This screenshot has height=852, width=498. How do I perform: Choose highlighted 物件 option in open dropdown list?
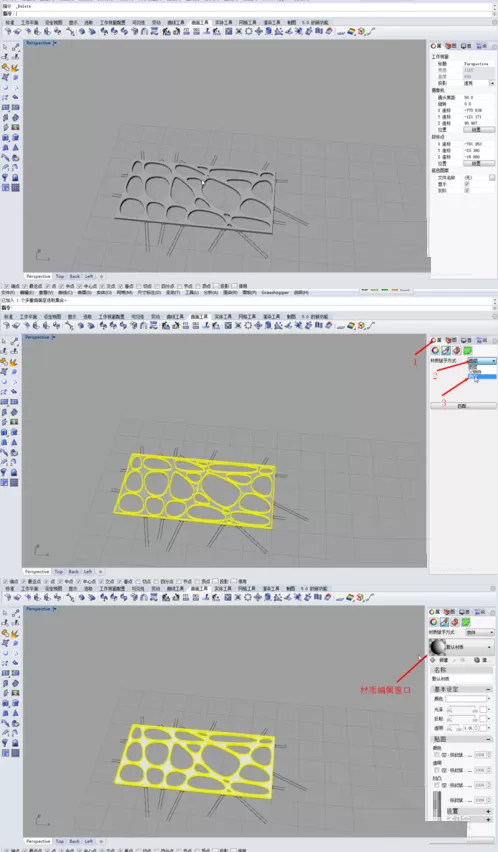tap(482, 377)
